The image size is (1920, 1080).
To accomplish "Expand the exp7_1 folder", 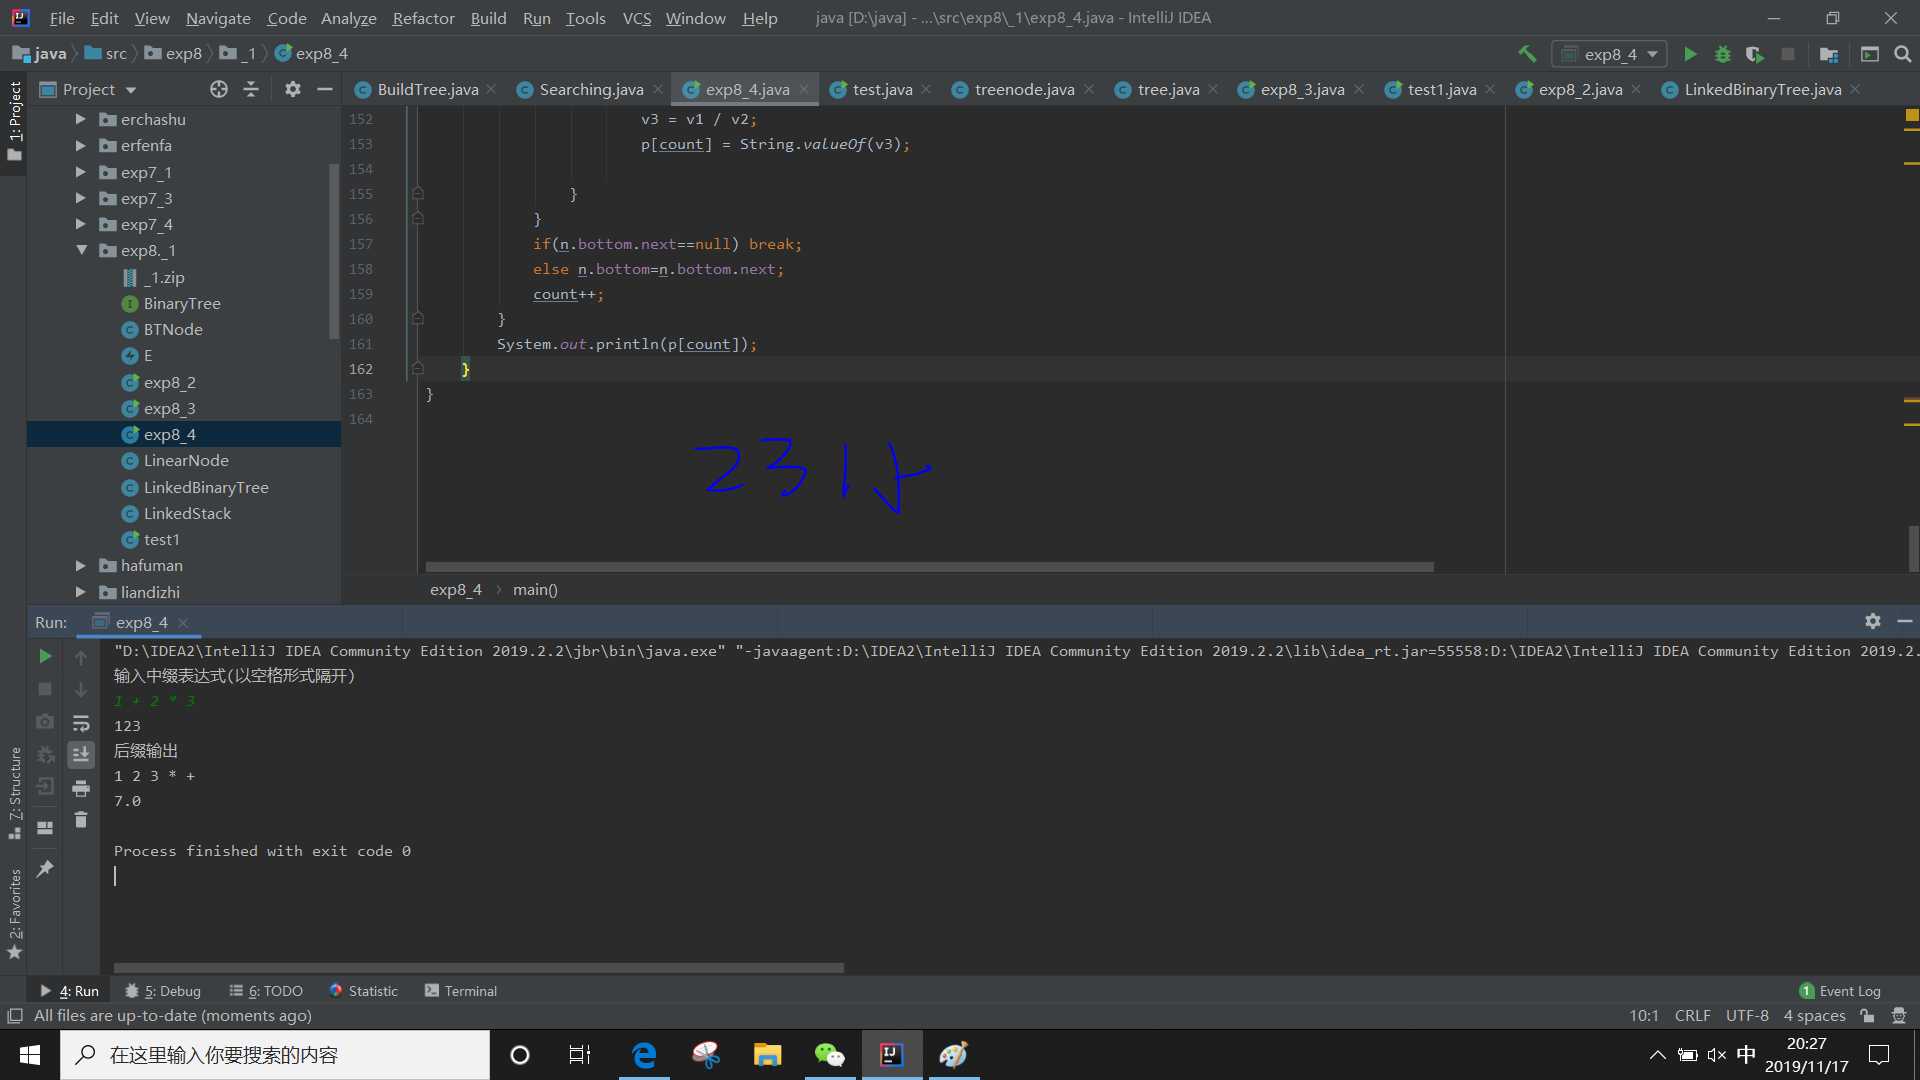I will 81,172.
